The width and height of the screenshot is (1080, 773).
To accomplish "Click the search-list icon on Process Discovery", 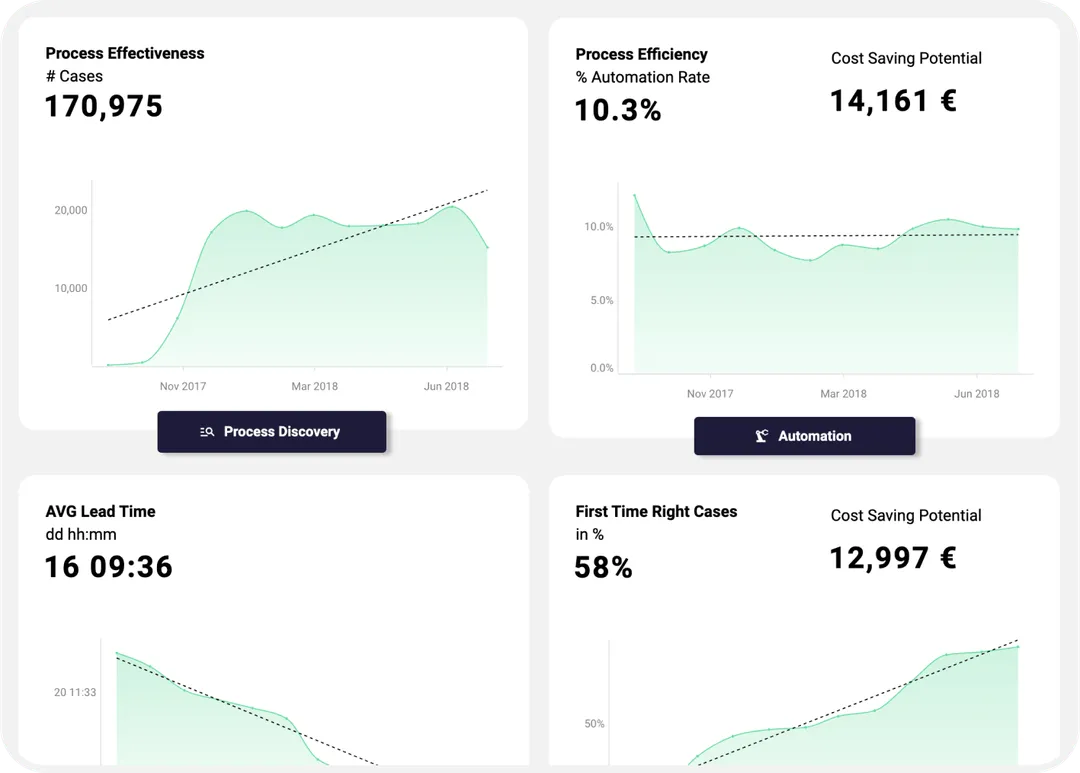I will click(207, 432).
